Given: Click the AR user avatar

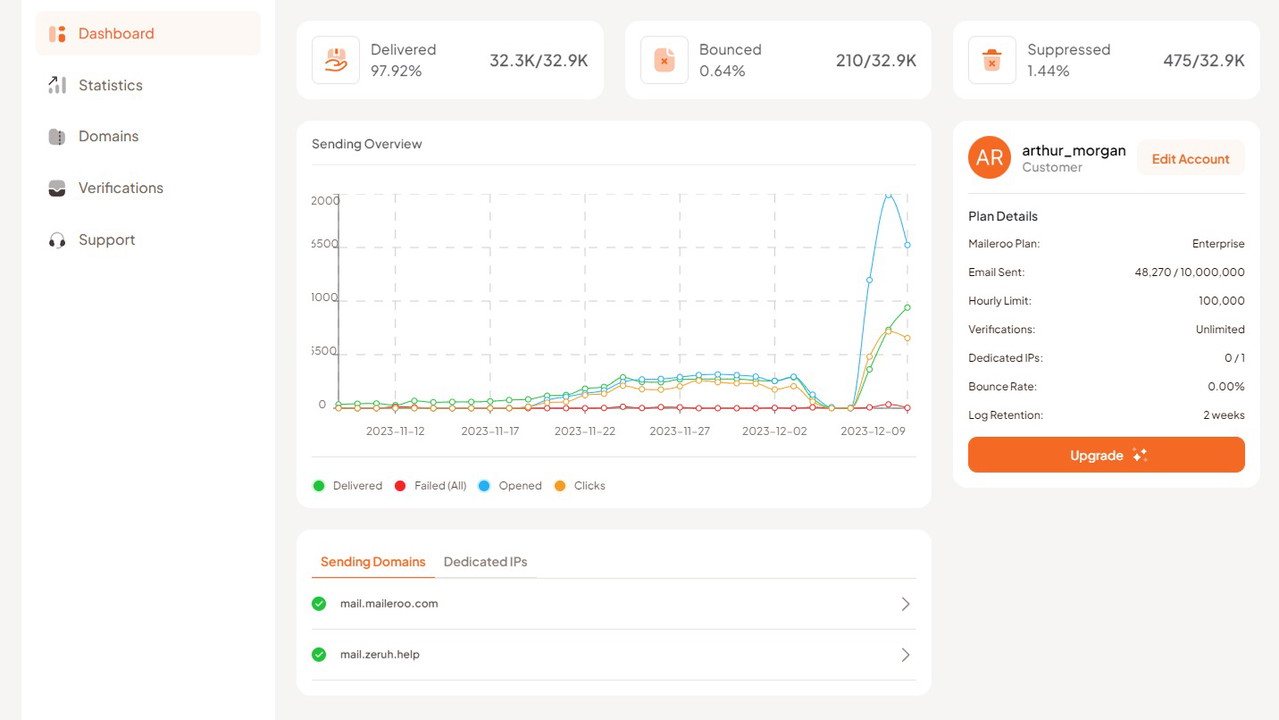Looking at the screenshot, I should 989,158.
